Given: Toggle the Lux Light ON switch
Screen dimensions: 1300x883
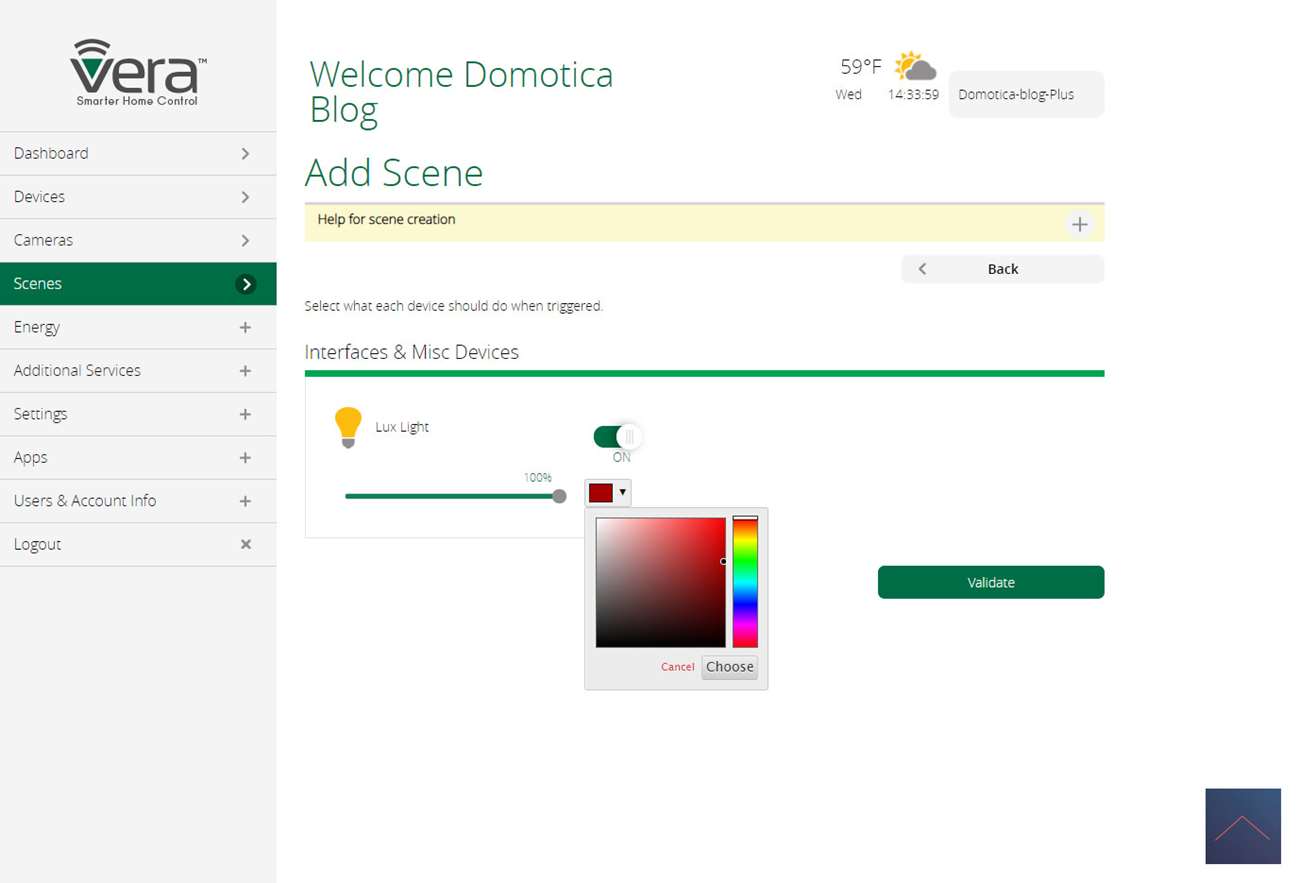Looking at the screenshot, I should [617, 437].
